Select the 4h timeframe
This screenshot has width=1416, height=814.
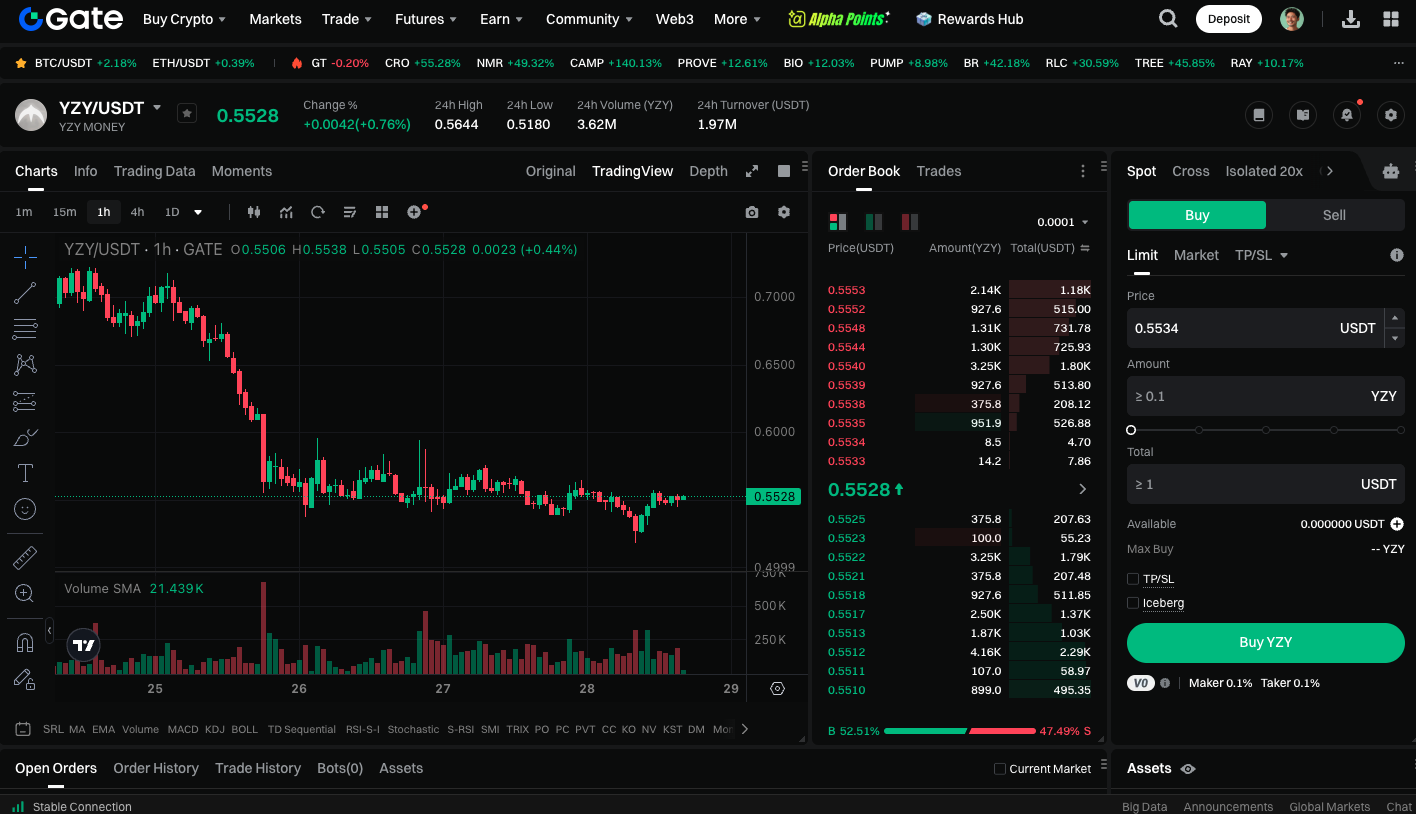[137, 212]
